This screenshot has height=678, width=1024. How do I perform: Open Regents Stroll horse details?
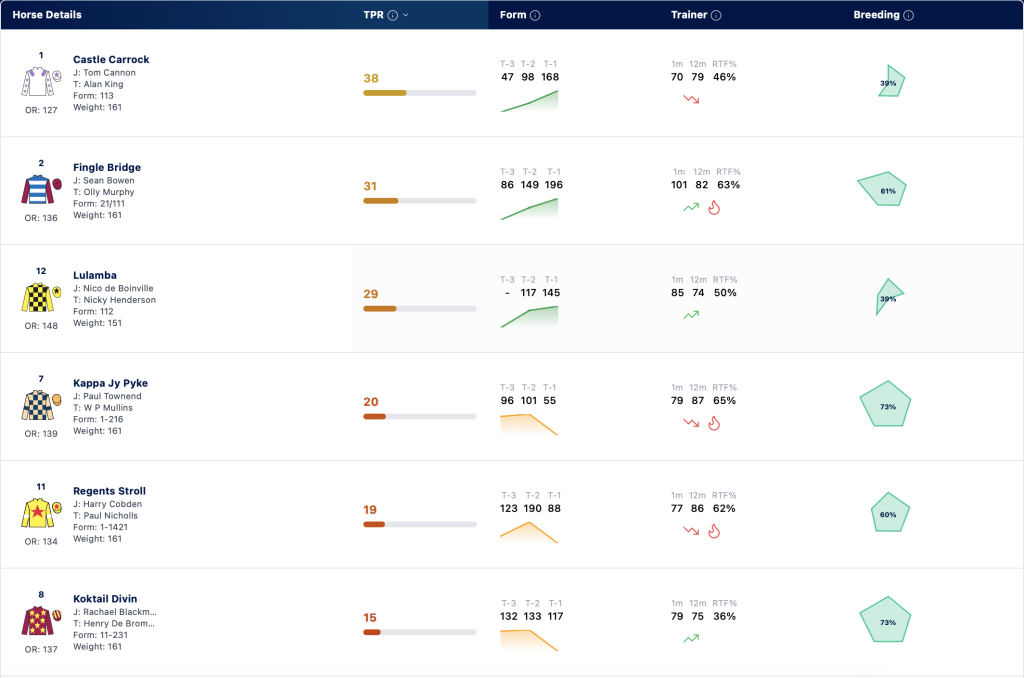pos(109,491)
